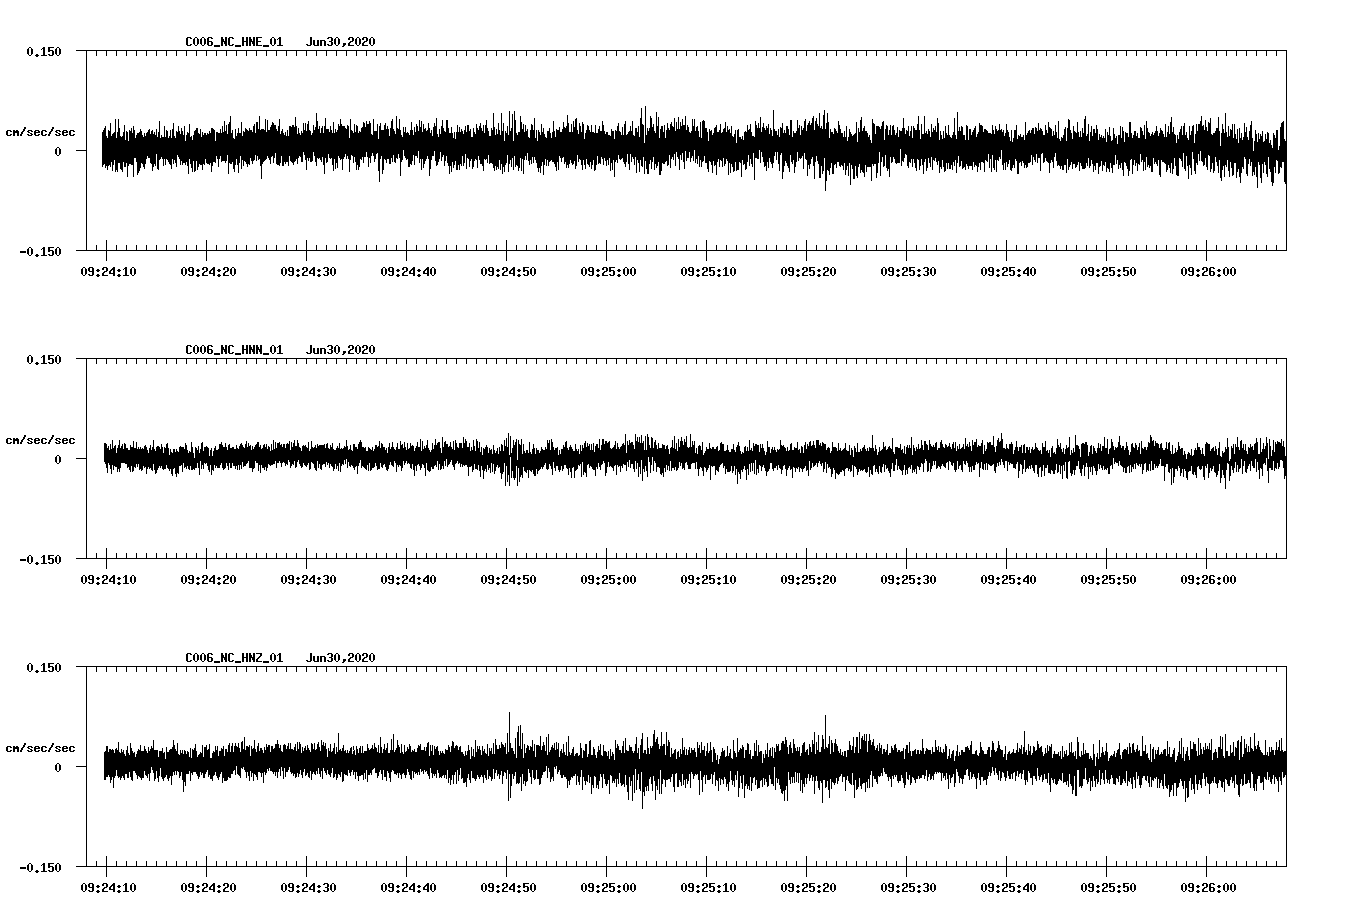Select the 09:25:50 time label under the HNN plot
This screenshot has width=1358, height=924.
pos(1108,580)
